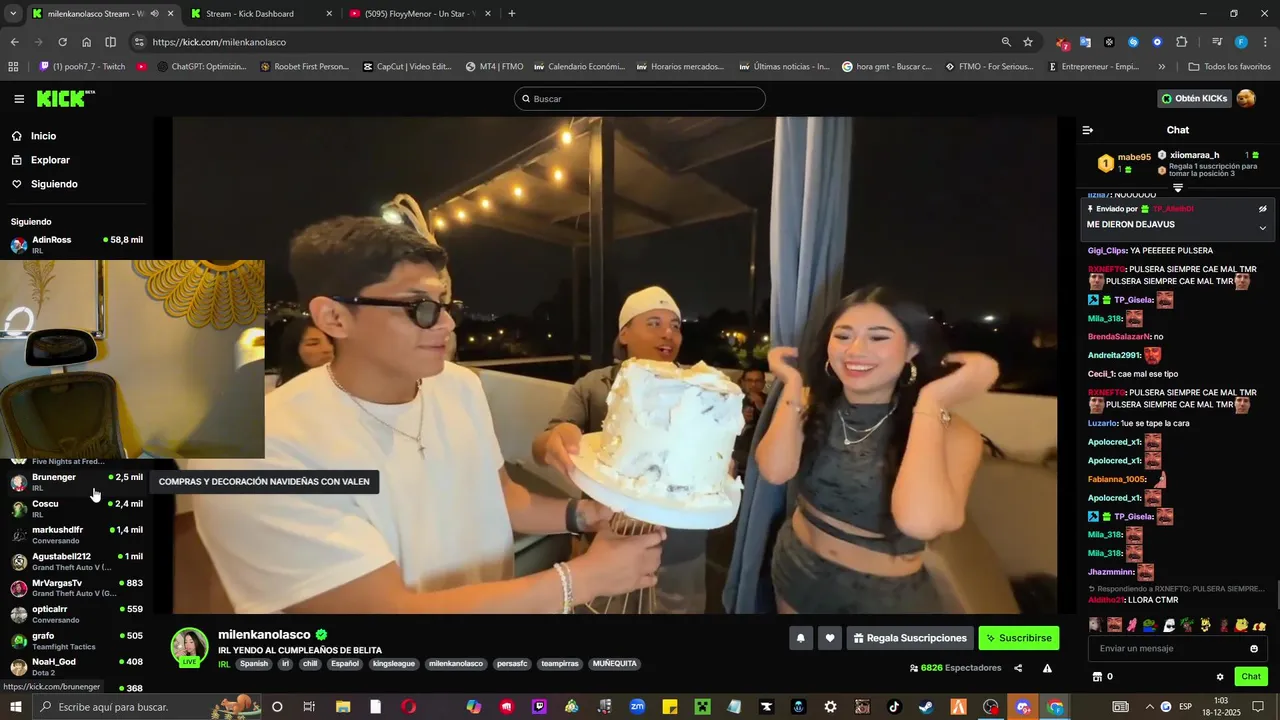The height and width of the screenshot is (720, 1280).
Task: Report stream with warning icon
Action: (x=1047, y=668)
